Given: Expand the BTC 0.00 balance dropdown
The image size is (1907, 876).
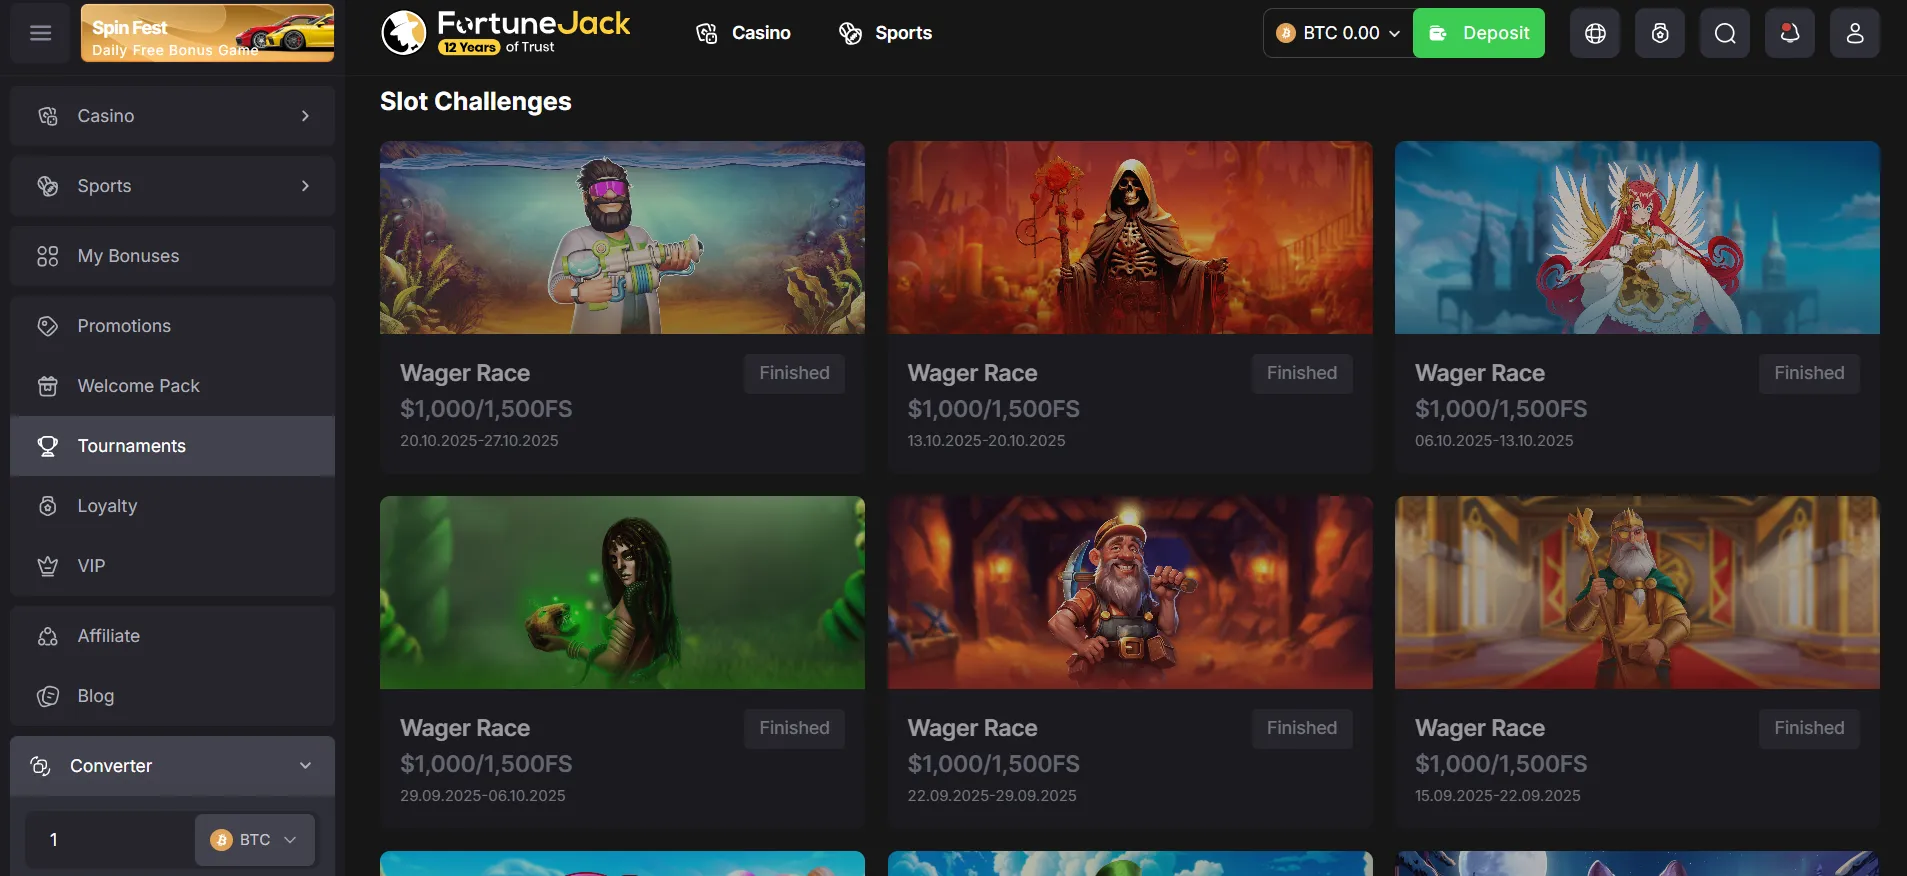Looking at the screenshot, I should [x=1338, y=33].
